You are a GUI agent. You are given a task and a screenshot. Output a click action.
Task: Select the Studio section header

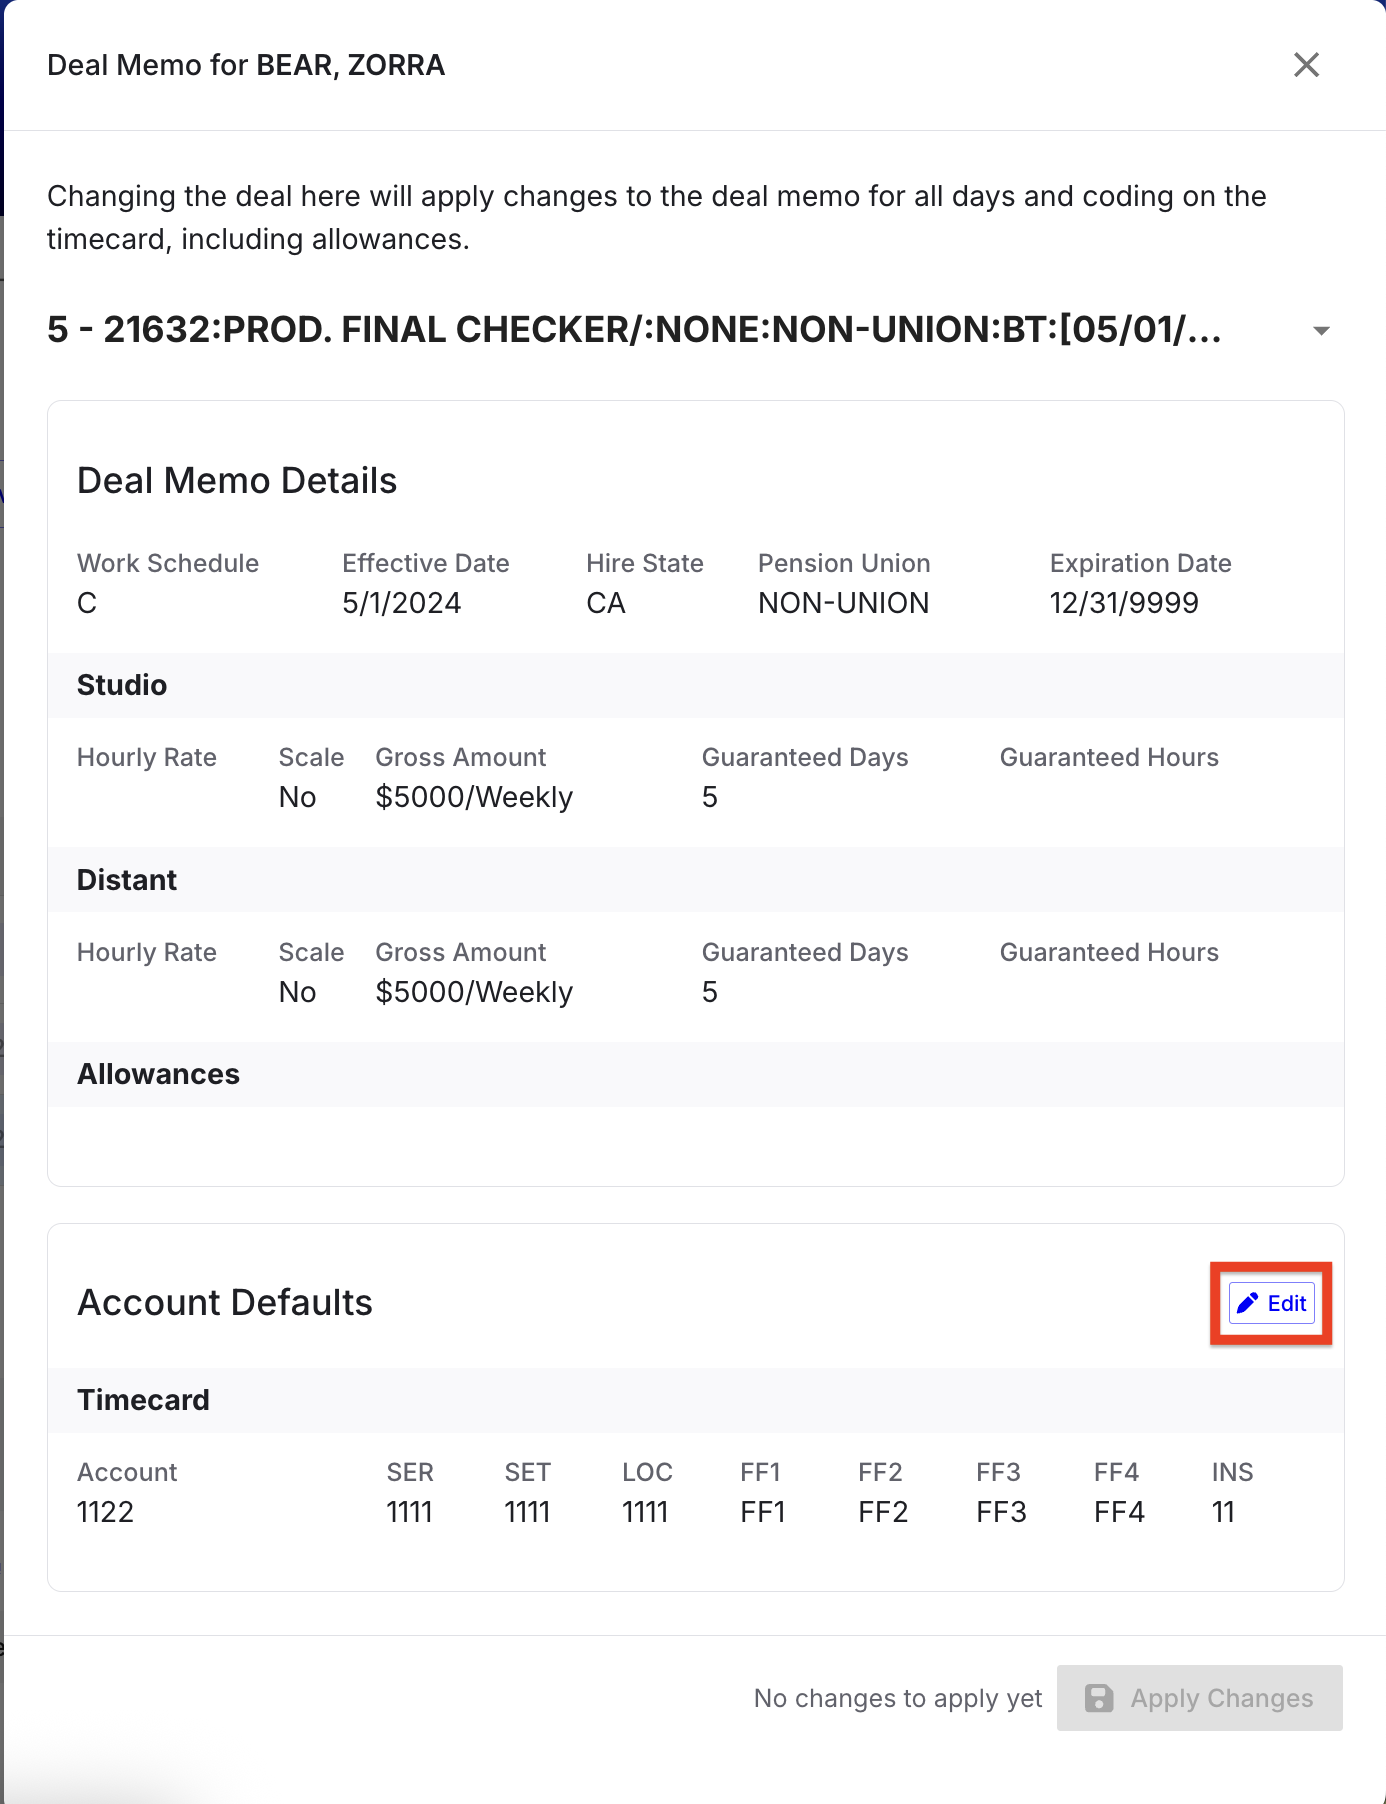click(x=122, y=685)
